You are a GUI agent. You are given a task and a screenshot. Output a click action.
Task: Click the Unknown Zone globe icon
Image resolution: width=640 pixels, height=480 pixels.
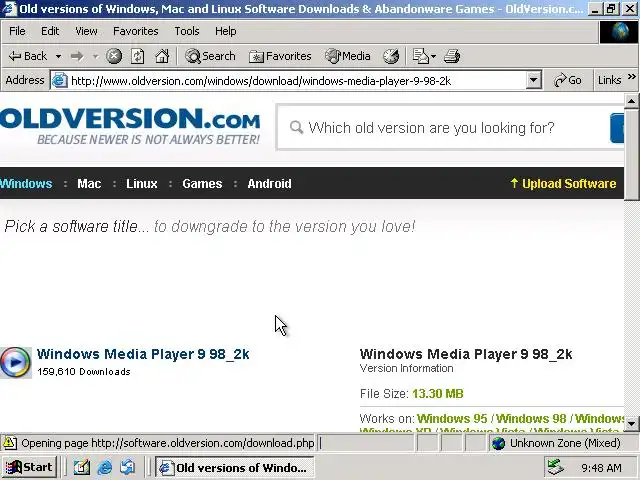499,443
